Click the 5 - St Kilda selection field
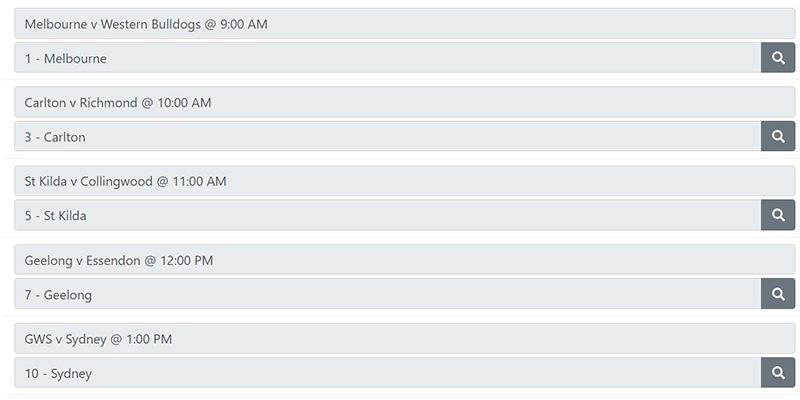The width and height of the screenshot is (800, 400). [x=388, y=215]
